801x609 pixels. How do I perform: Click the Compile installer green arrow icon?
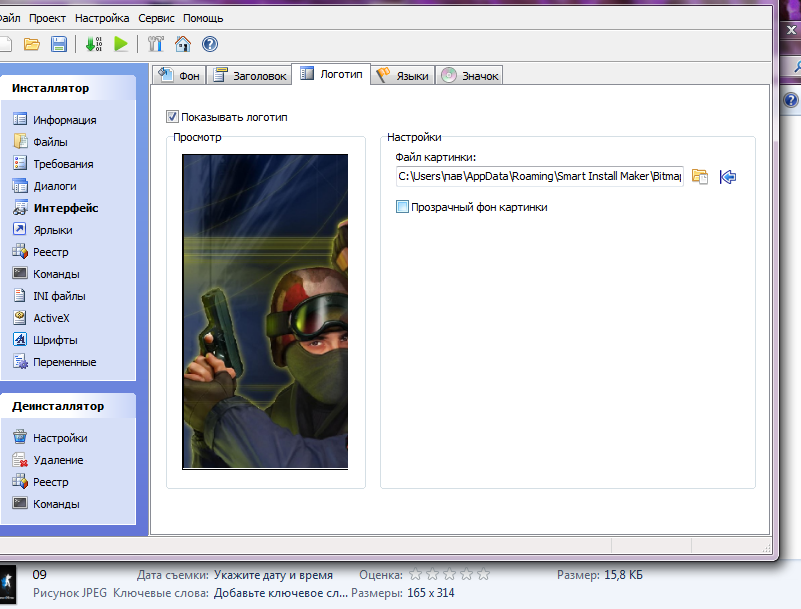coord(94,44)
